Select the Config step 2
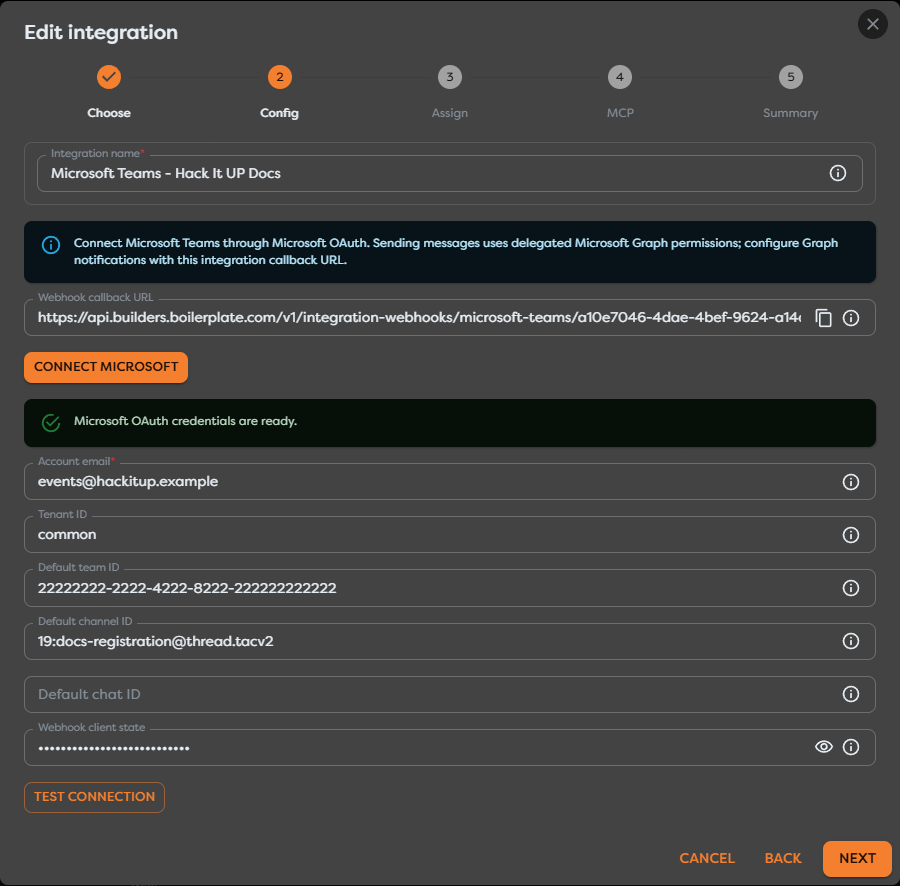The height and width of the screenshot is (886, 900). 280,77
